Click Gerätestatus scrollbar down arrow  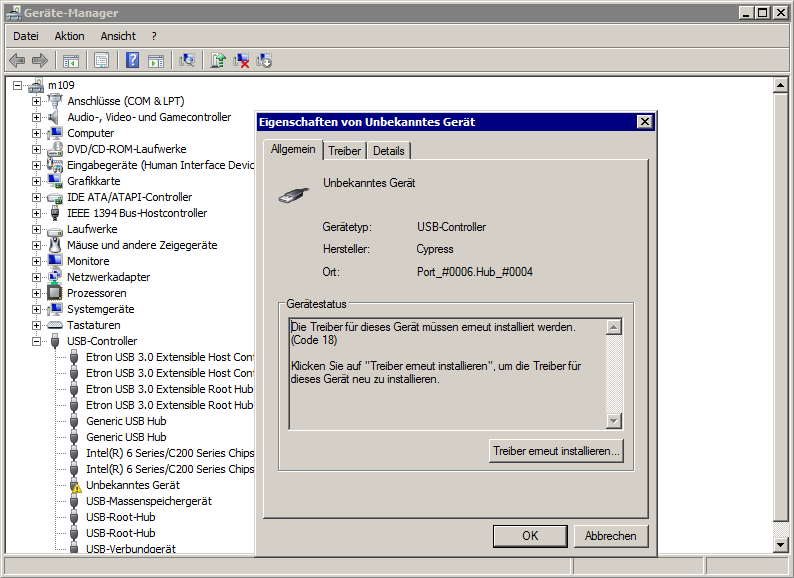coord(614,420)
